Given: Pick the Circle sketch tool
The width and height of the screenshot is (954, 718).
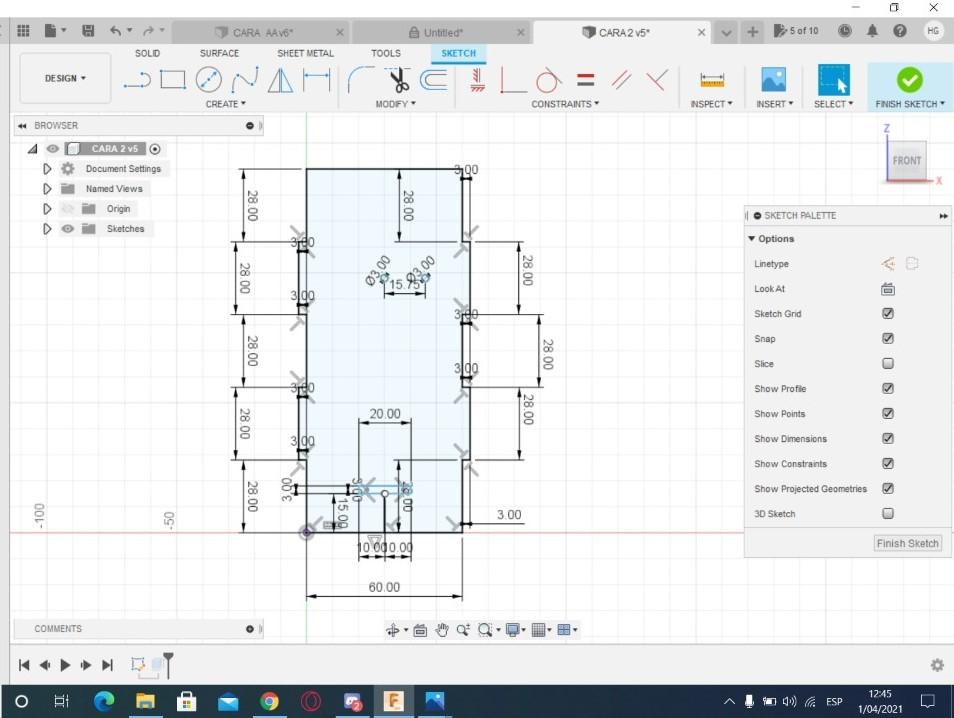Looking at the screenshot, I should click(x=208, y=80).
